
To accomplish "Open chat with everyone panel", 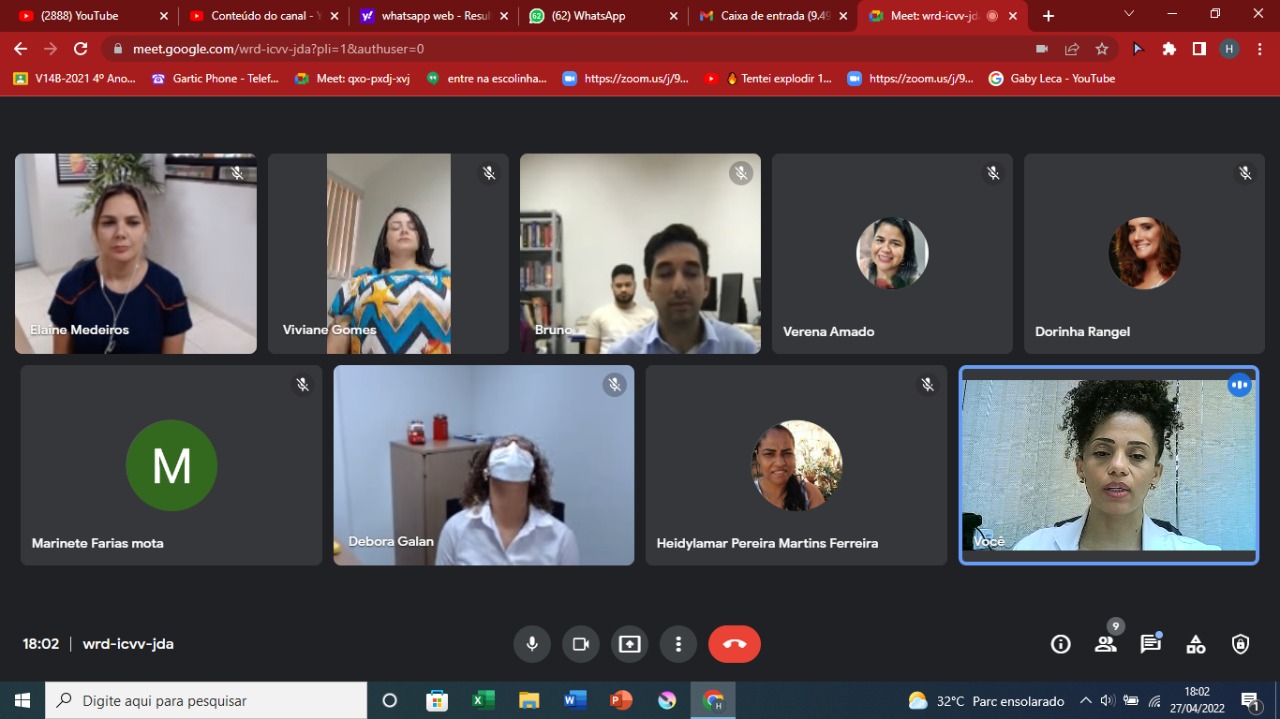I will tap(1150, 644).
